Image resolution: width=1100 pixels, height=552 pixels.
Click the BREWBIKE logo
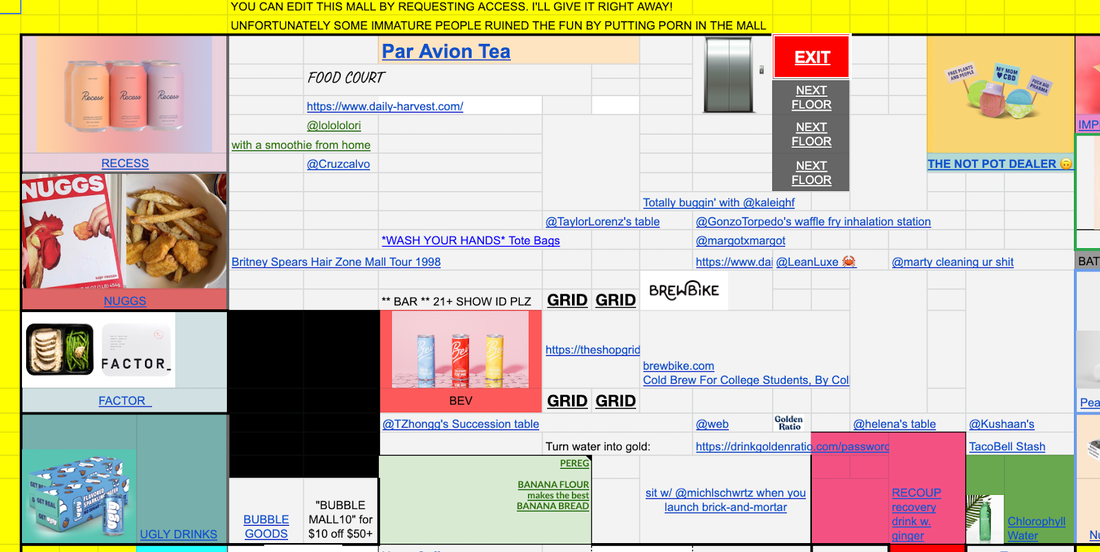point(684,290)
